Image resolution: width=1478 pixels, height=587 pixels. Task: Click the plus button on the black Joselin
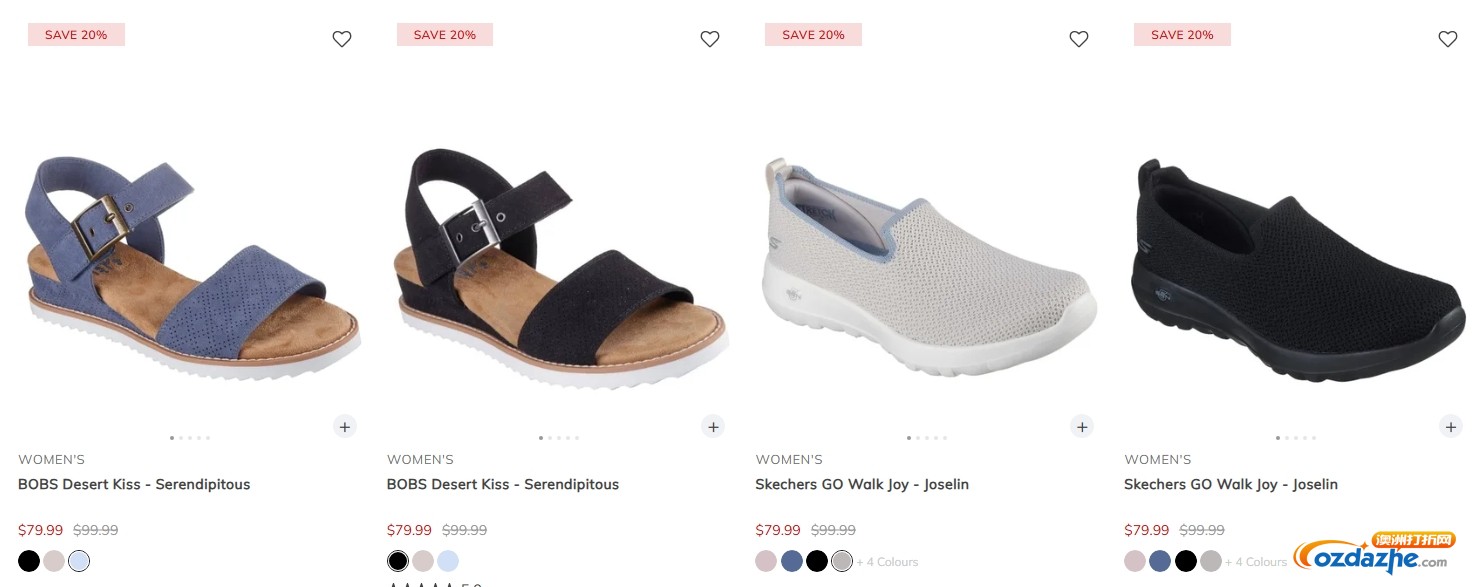pyautogui.click(x=1450, y=426)
